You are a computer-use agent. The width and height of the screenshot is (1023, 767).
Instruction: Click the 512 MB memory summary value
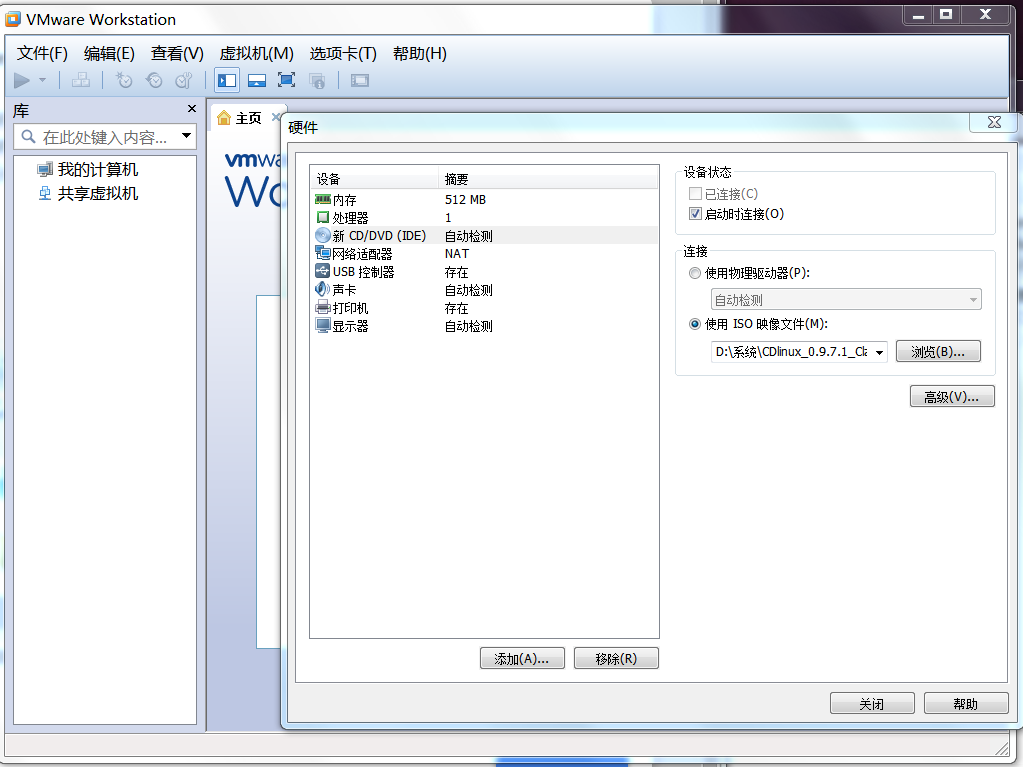pyautogui.click(x=465, y=200)
